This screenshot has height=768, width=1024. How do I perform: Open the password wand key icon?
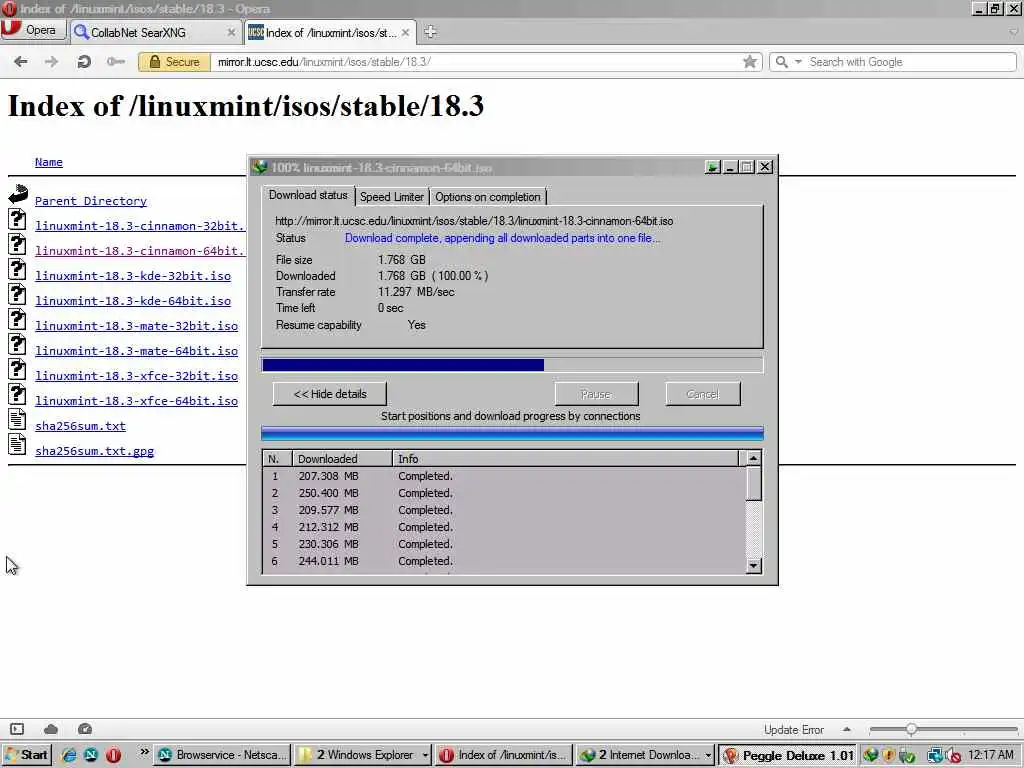click(116, 61)
